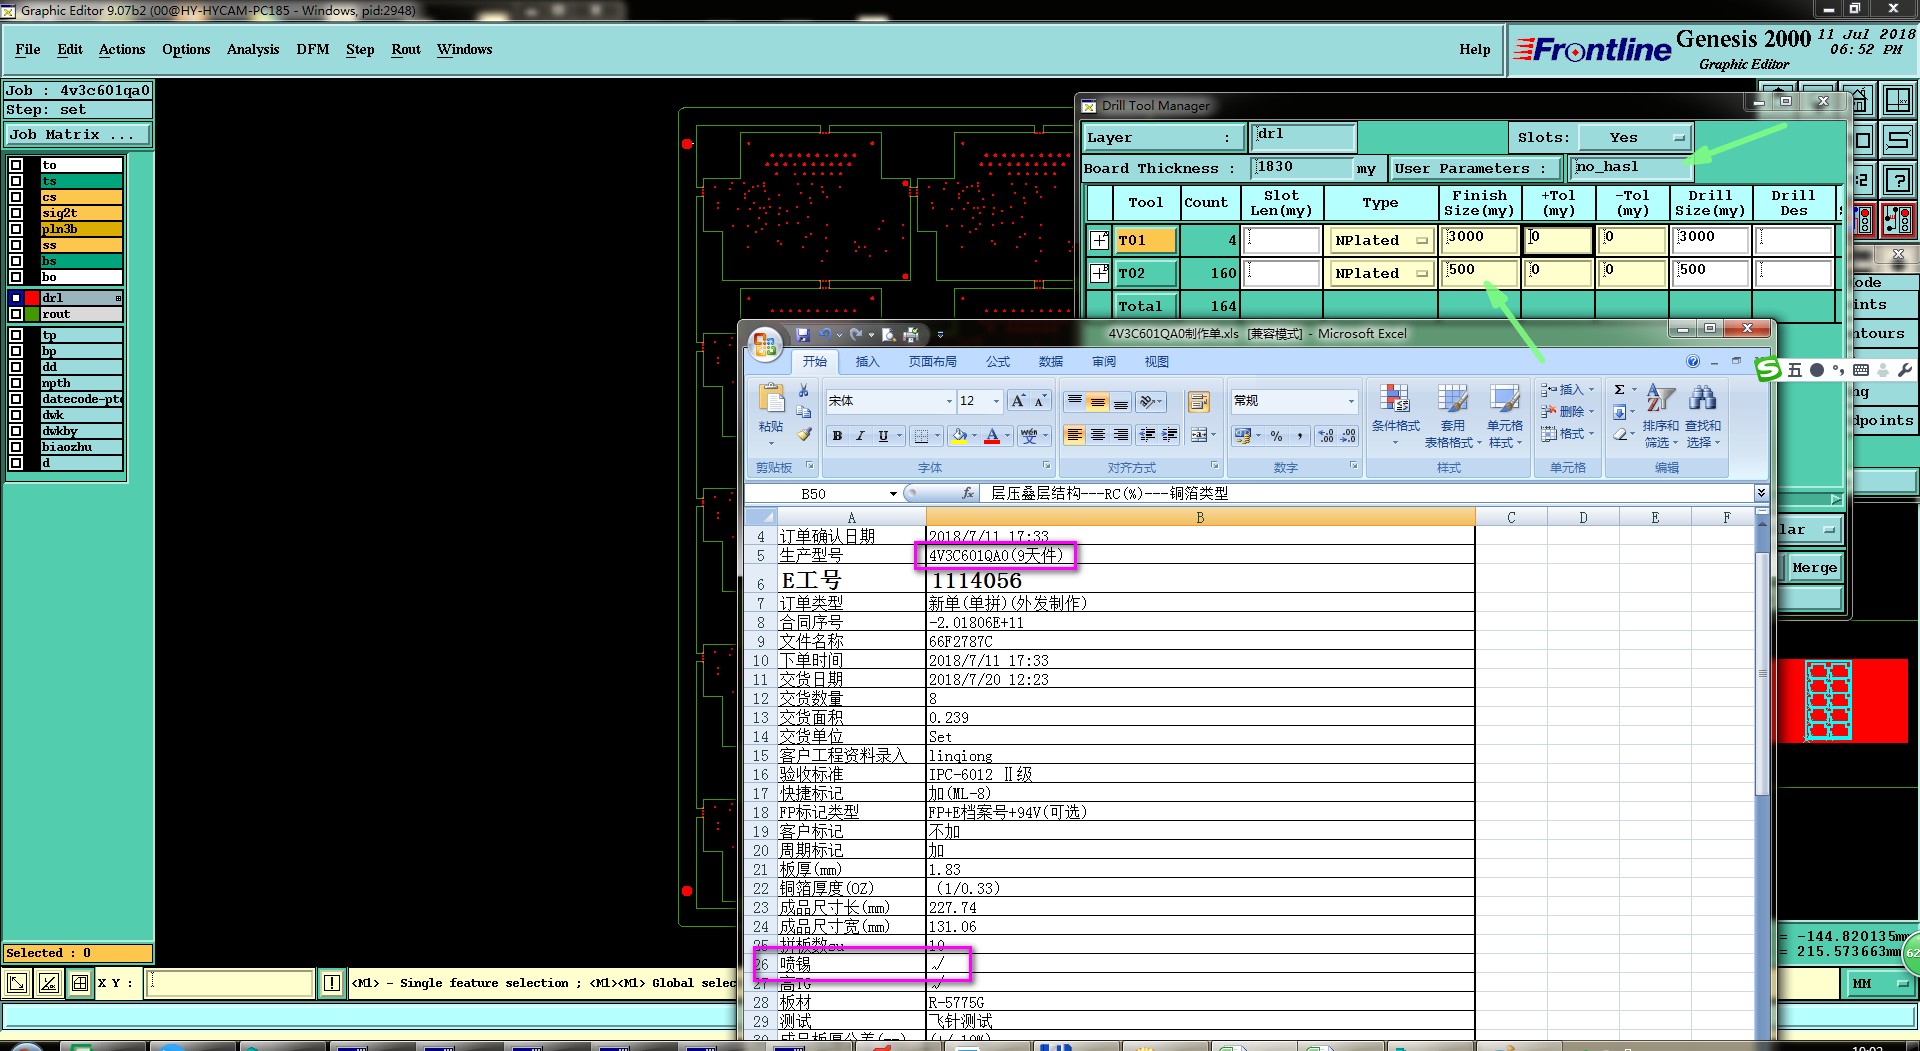Click the Excel Office button orb
The height and width of the screenshot is (1051, 1920).
click(x=765, y=345)
